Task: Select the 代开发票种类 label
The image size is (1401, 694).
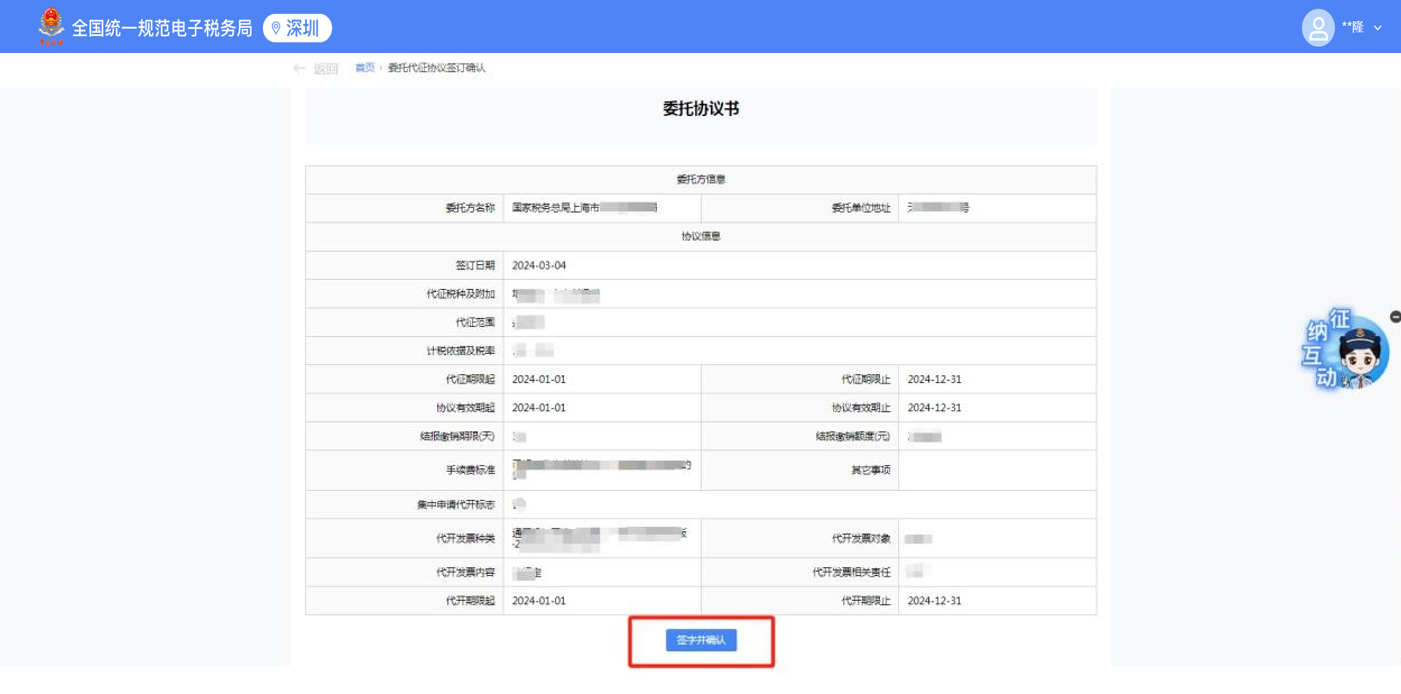Action: pyautogui.click(x=465, y=539)
